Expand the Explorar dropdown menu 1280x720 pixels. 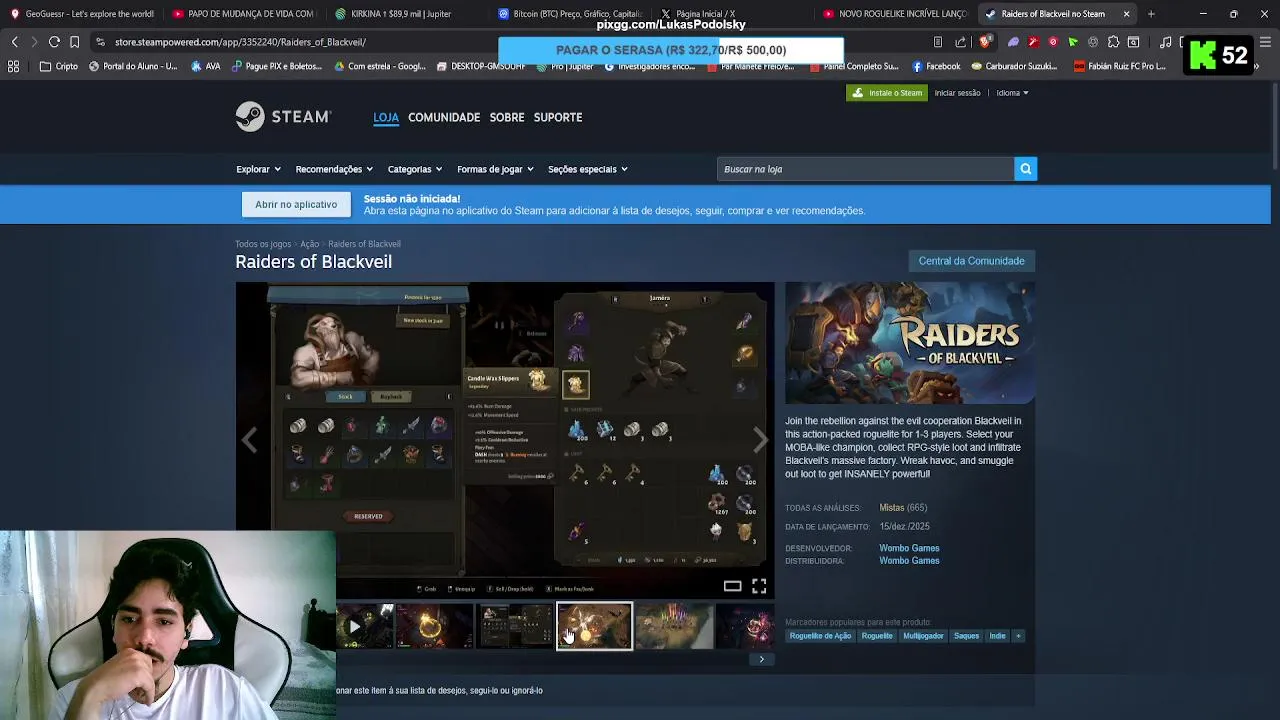pyautogui.click(x=258, y=169)
